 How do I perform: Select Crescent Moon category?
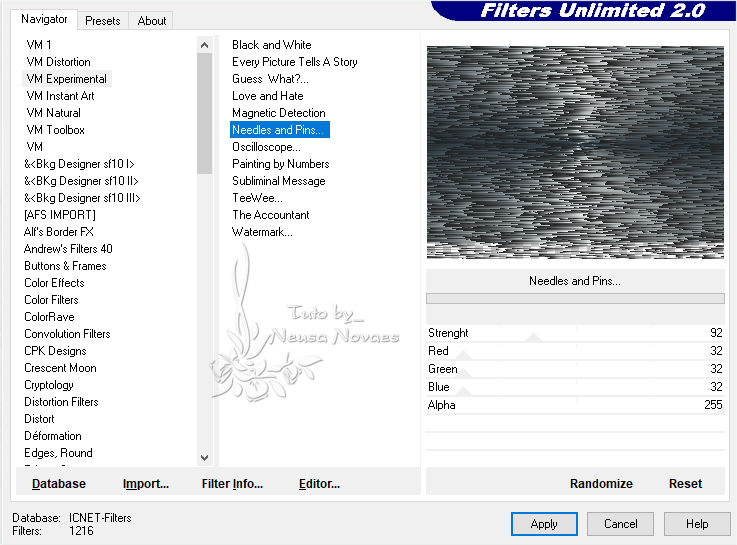click(x=60, y=367)
